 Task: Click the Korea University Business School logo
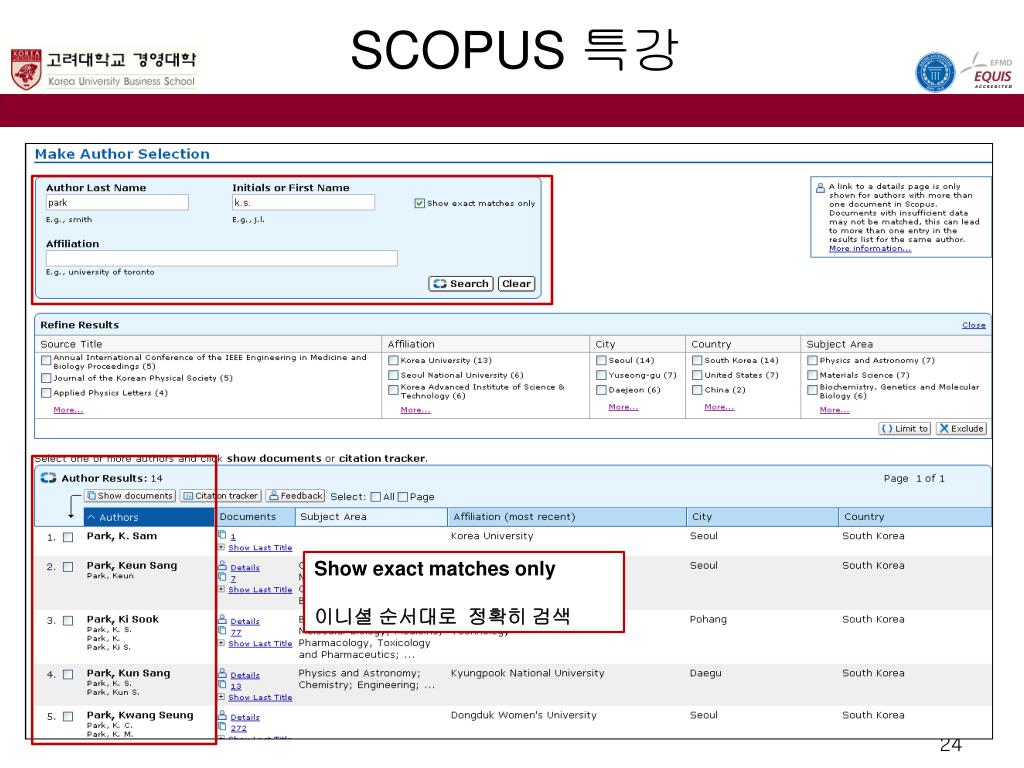[103, 70]
